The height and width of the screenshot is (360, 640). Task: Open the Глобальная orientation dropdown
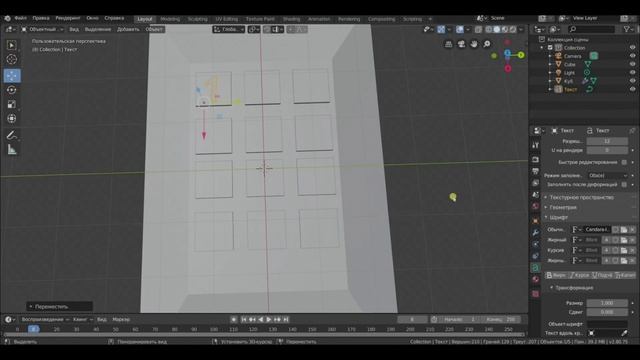click(229, 29)
